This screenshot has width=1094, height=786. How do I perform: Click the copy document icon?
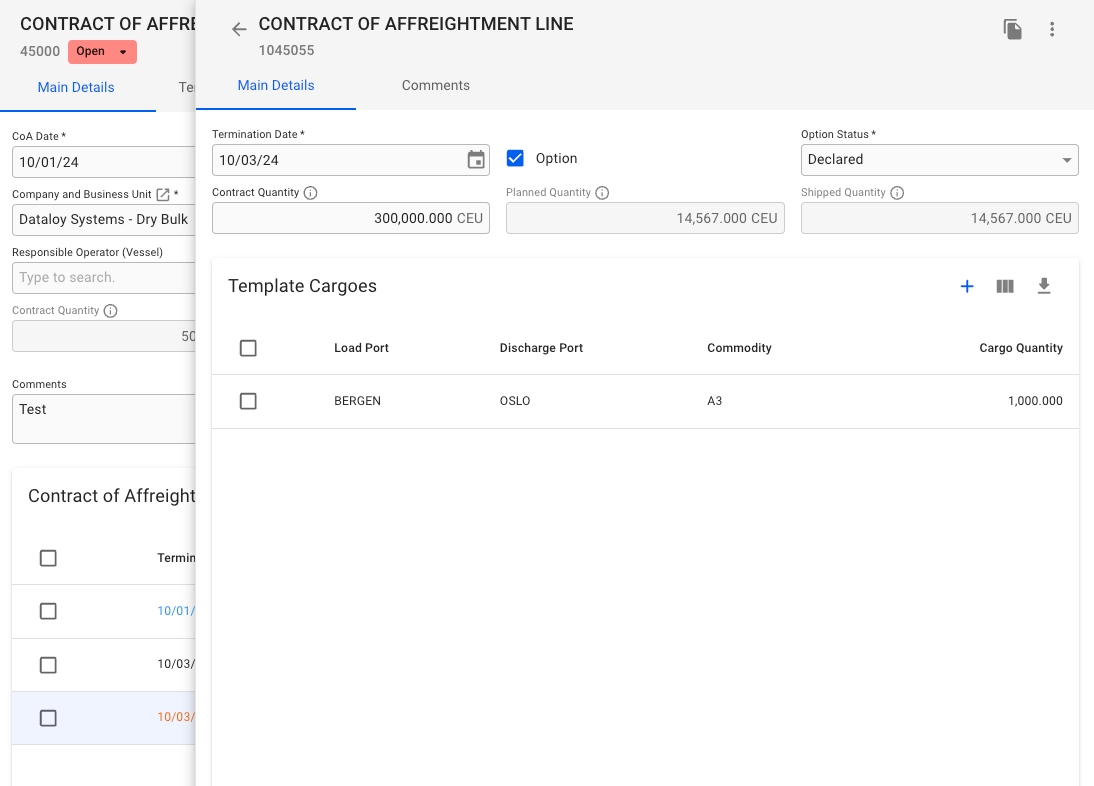click(1013, 29)
